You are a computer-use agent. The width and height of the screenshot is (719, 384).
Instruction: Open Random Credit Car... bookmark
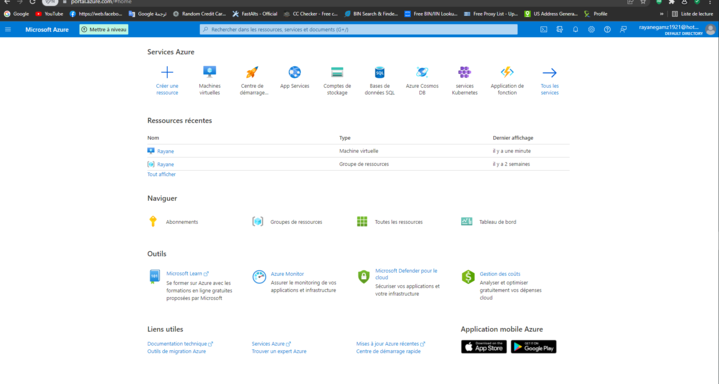[x=199, y=14]
